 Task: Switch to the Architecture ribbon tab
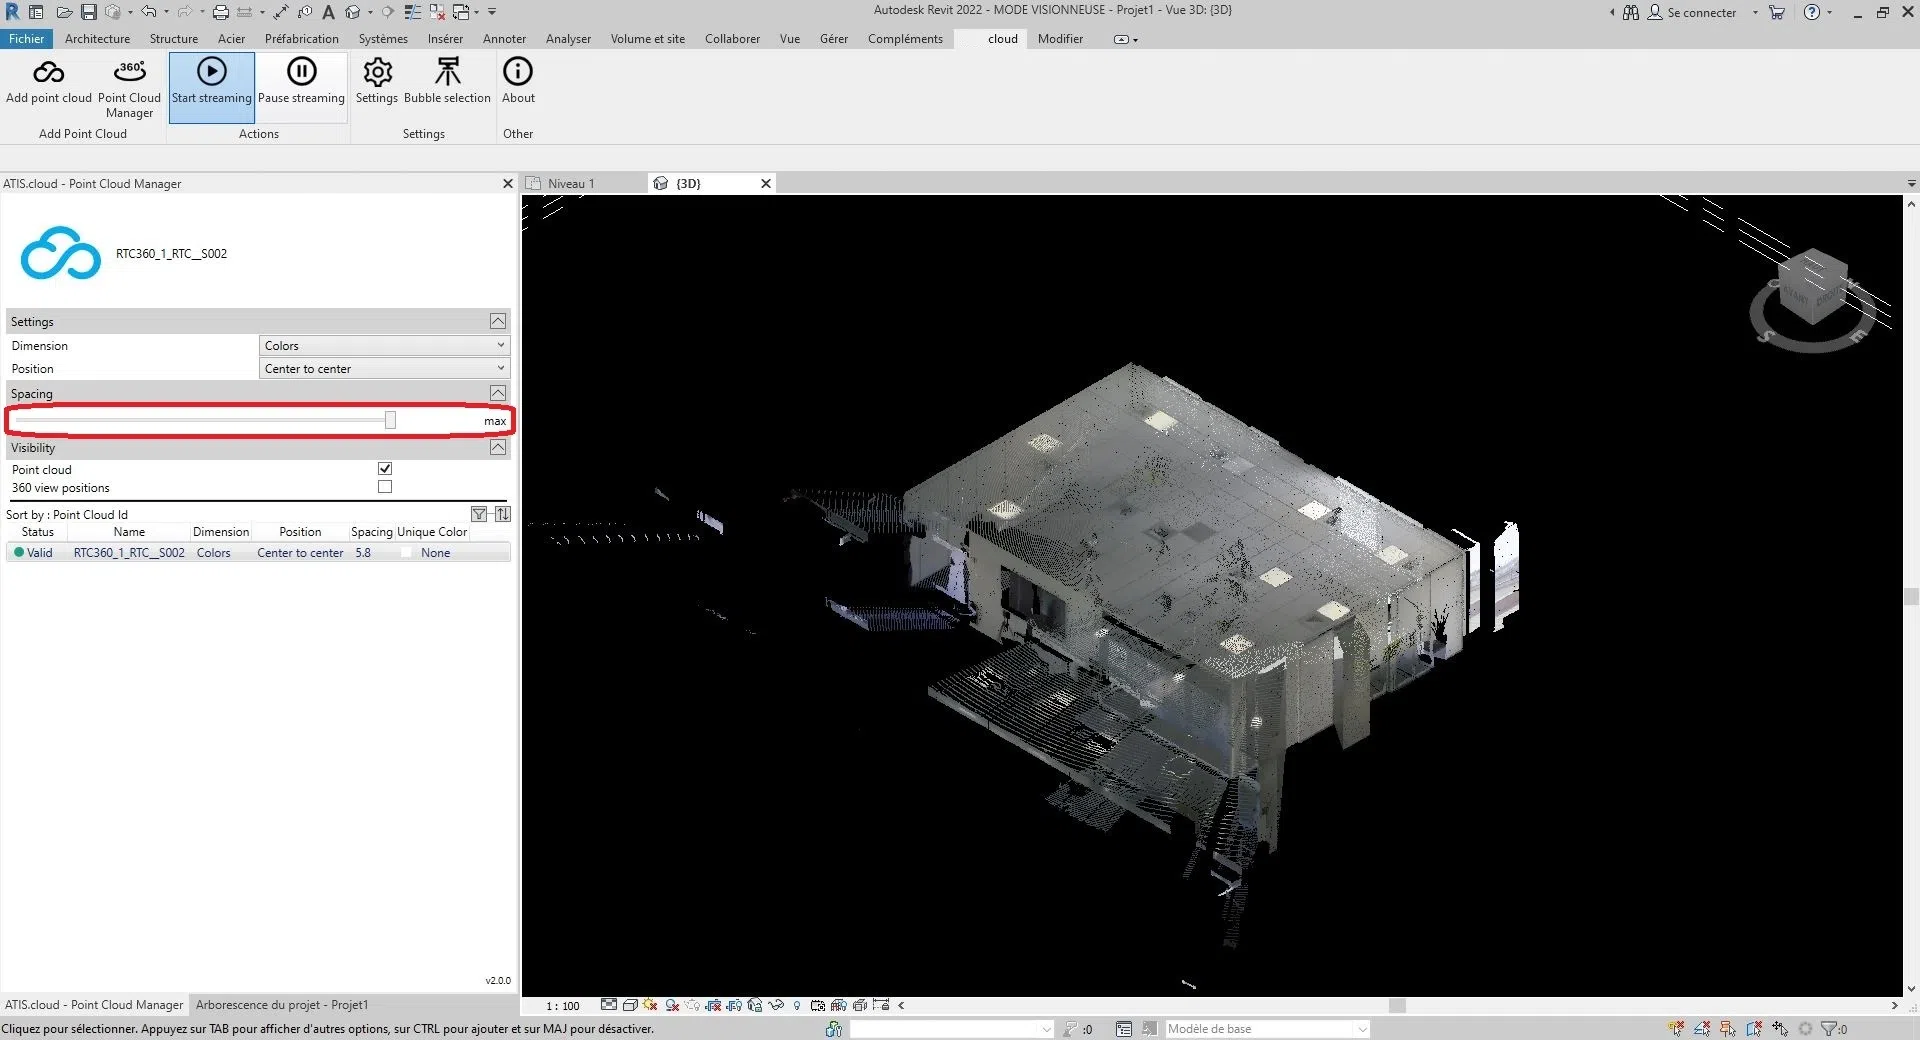pos(97,39)
